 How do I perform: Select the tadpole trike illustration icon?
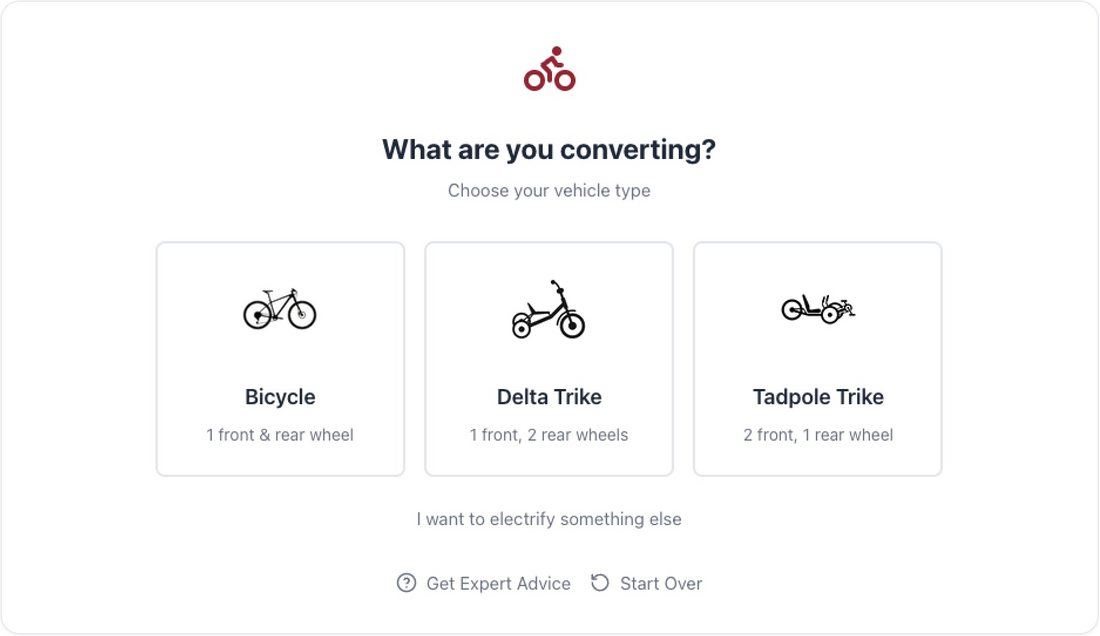(818, 309)
